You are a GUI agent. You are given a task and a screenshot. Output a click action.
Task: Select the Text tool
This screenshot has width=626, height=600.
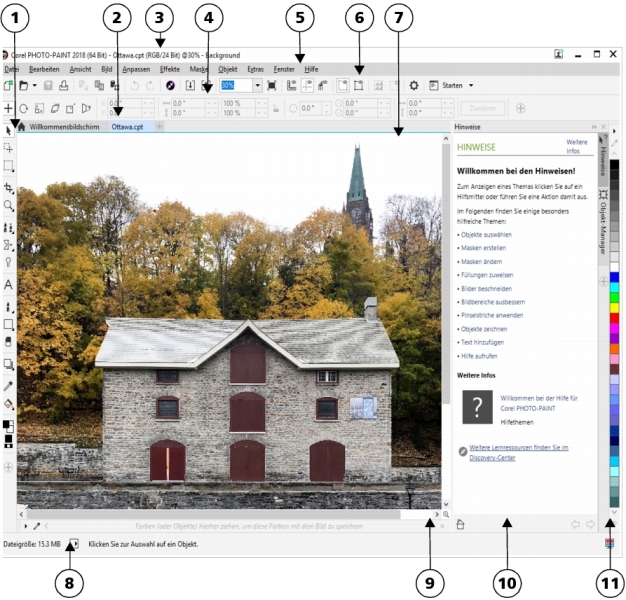(9, 285)
